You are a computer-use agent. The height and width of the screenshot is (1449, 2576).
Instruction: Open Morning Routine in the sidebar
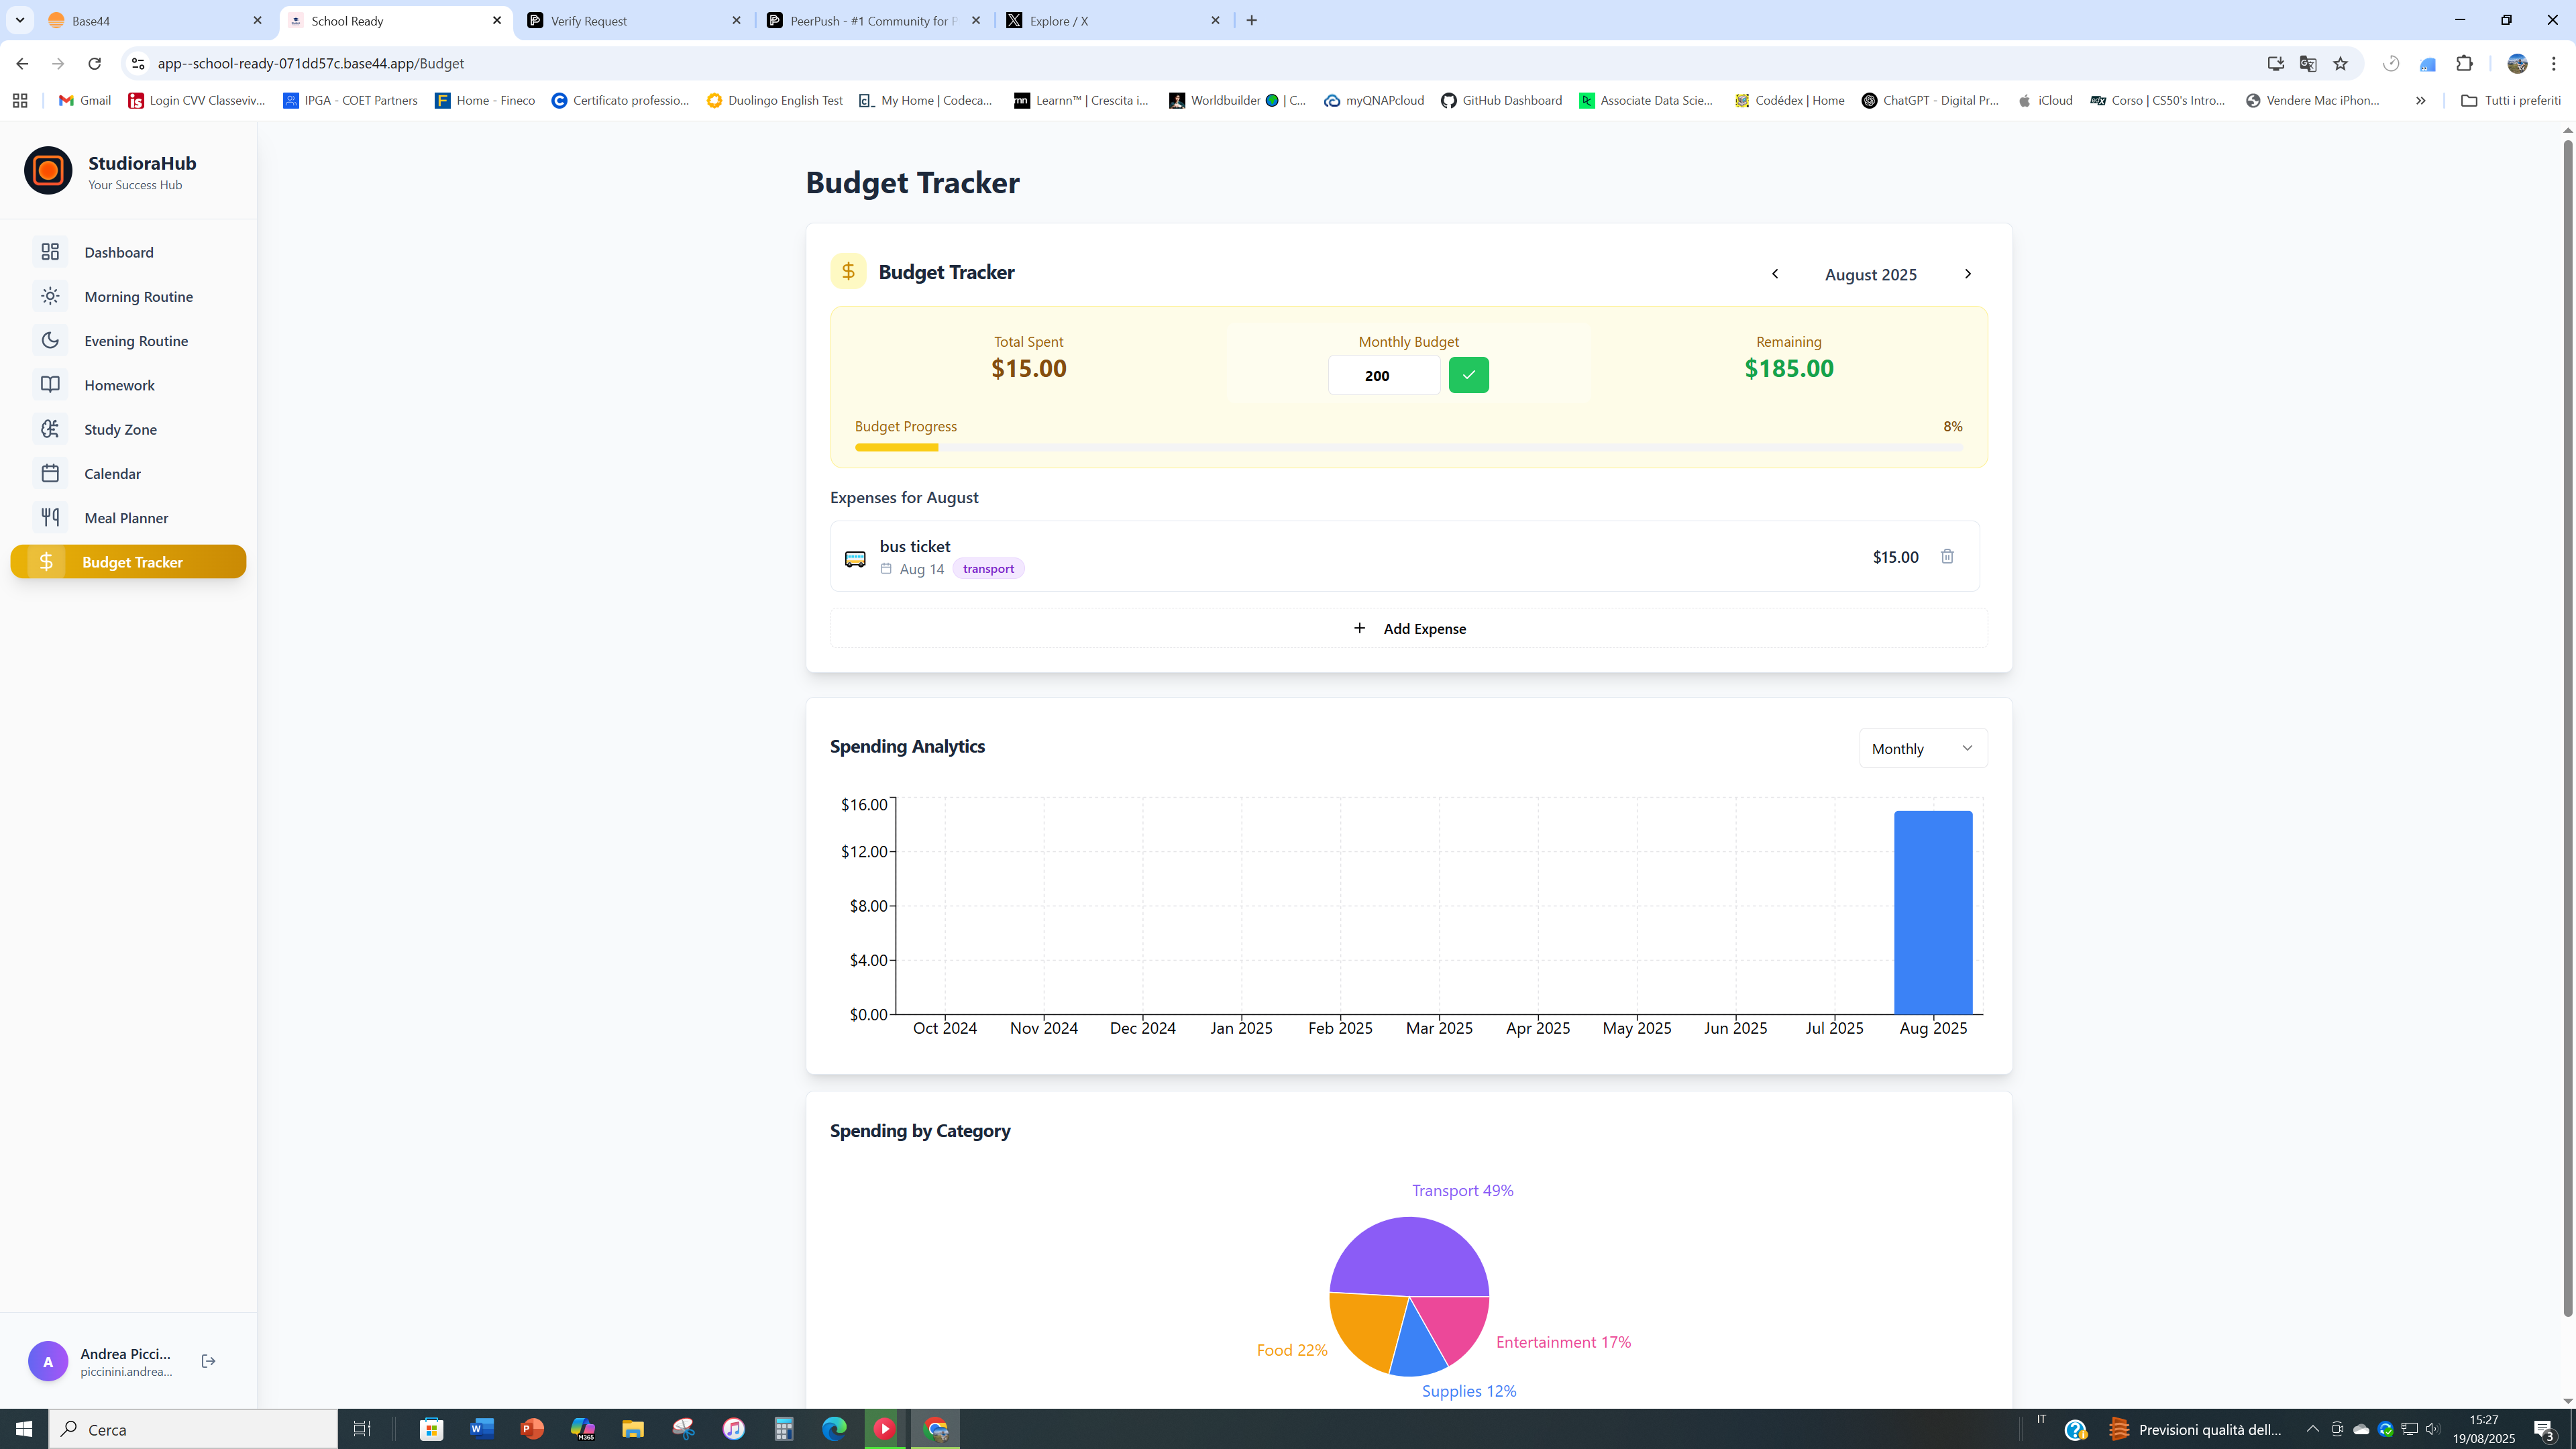(x=128, y=296)
